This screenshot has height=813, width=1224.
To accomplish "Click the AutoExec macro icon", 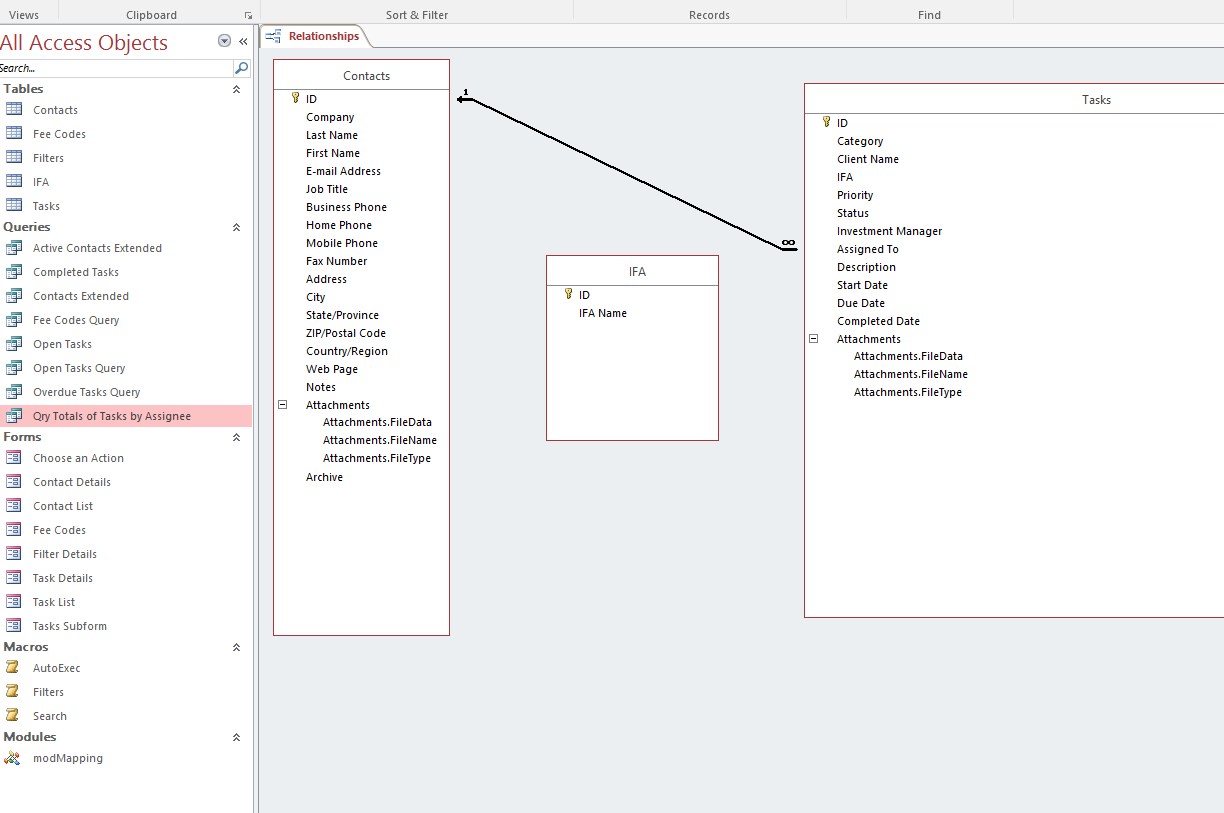I will point(13,667).
